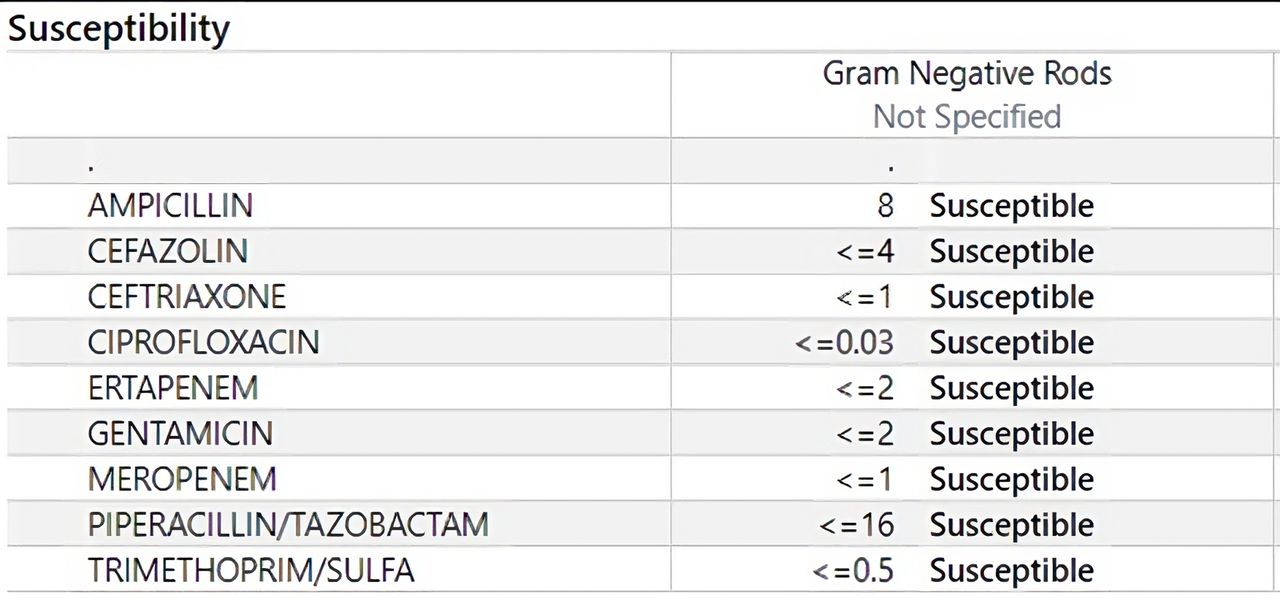This screenshot has width=1280, height=598.
Task: Click the Susceptibility section heading
Action: coord(119,28)
